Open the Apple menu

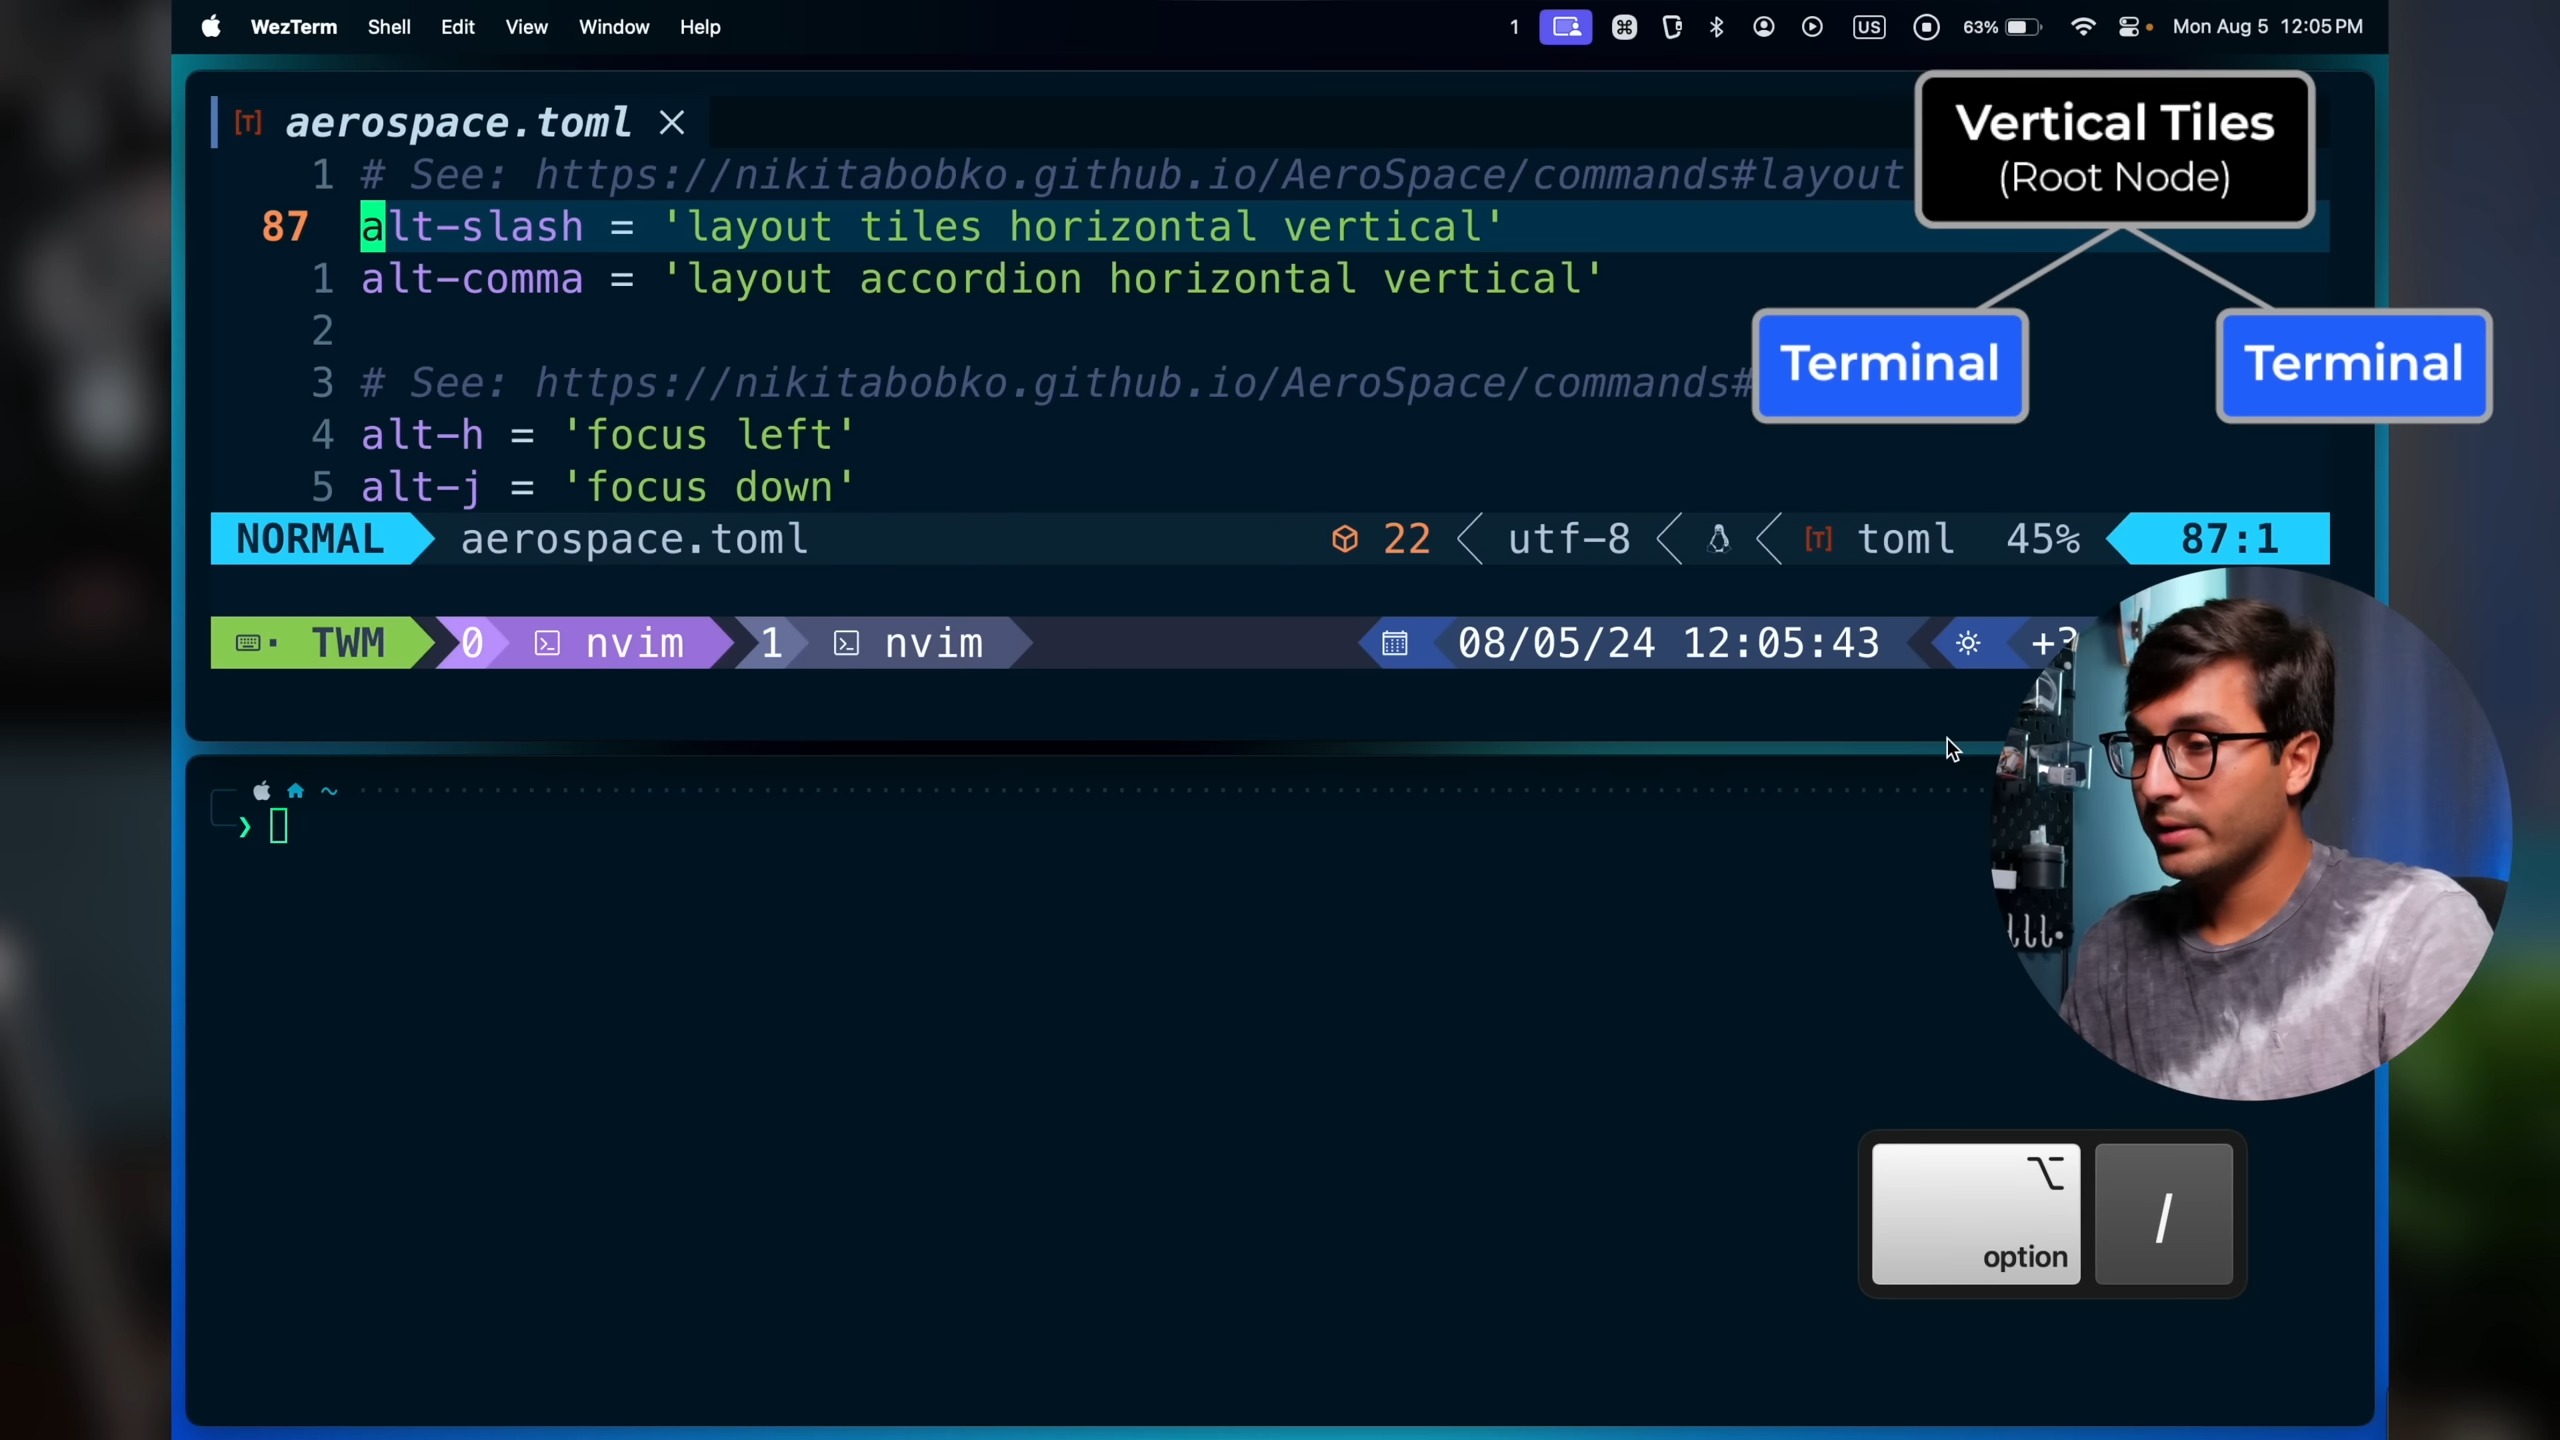210,27
